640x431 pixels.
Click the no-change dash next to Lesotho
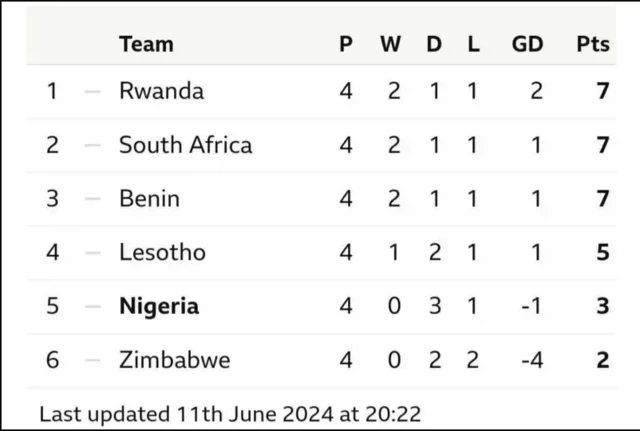(x=93, y=252)
